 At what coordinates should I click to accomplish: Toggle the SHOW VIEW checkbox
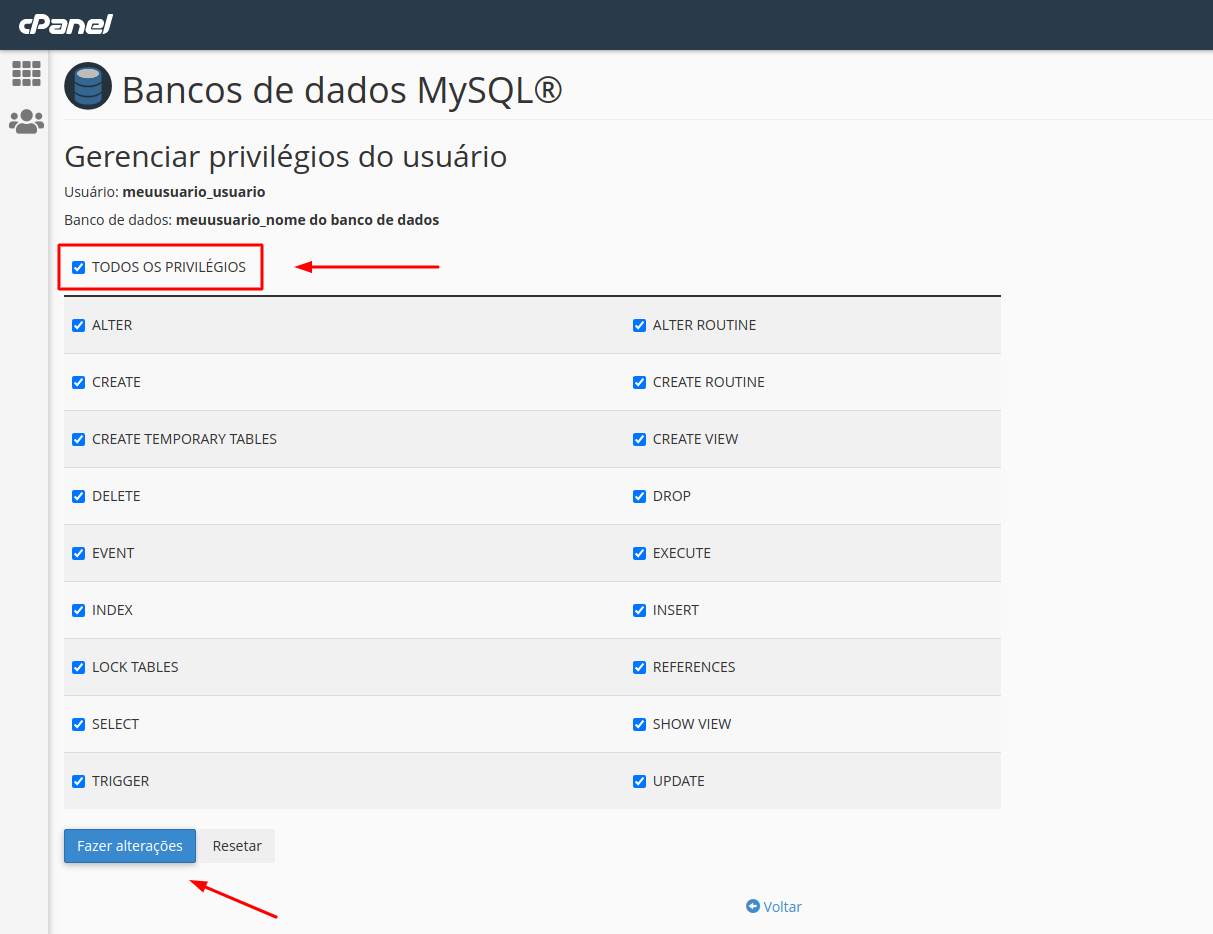[640, 724]
